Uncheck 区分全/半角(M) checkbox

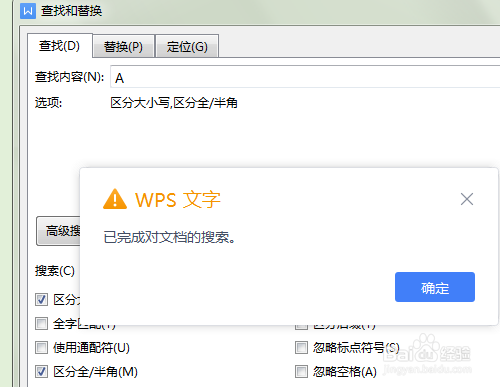point(41,371)
